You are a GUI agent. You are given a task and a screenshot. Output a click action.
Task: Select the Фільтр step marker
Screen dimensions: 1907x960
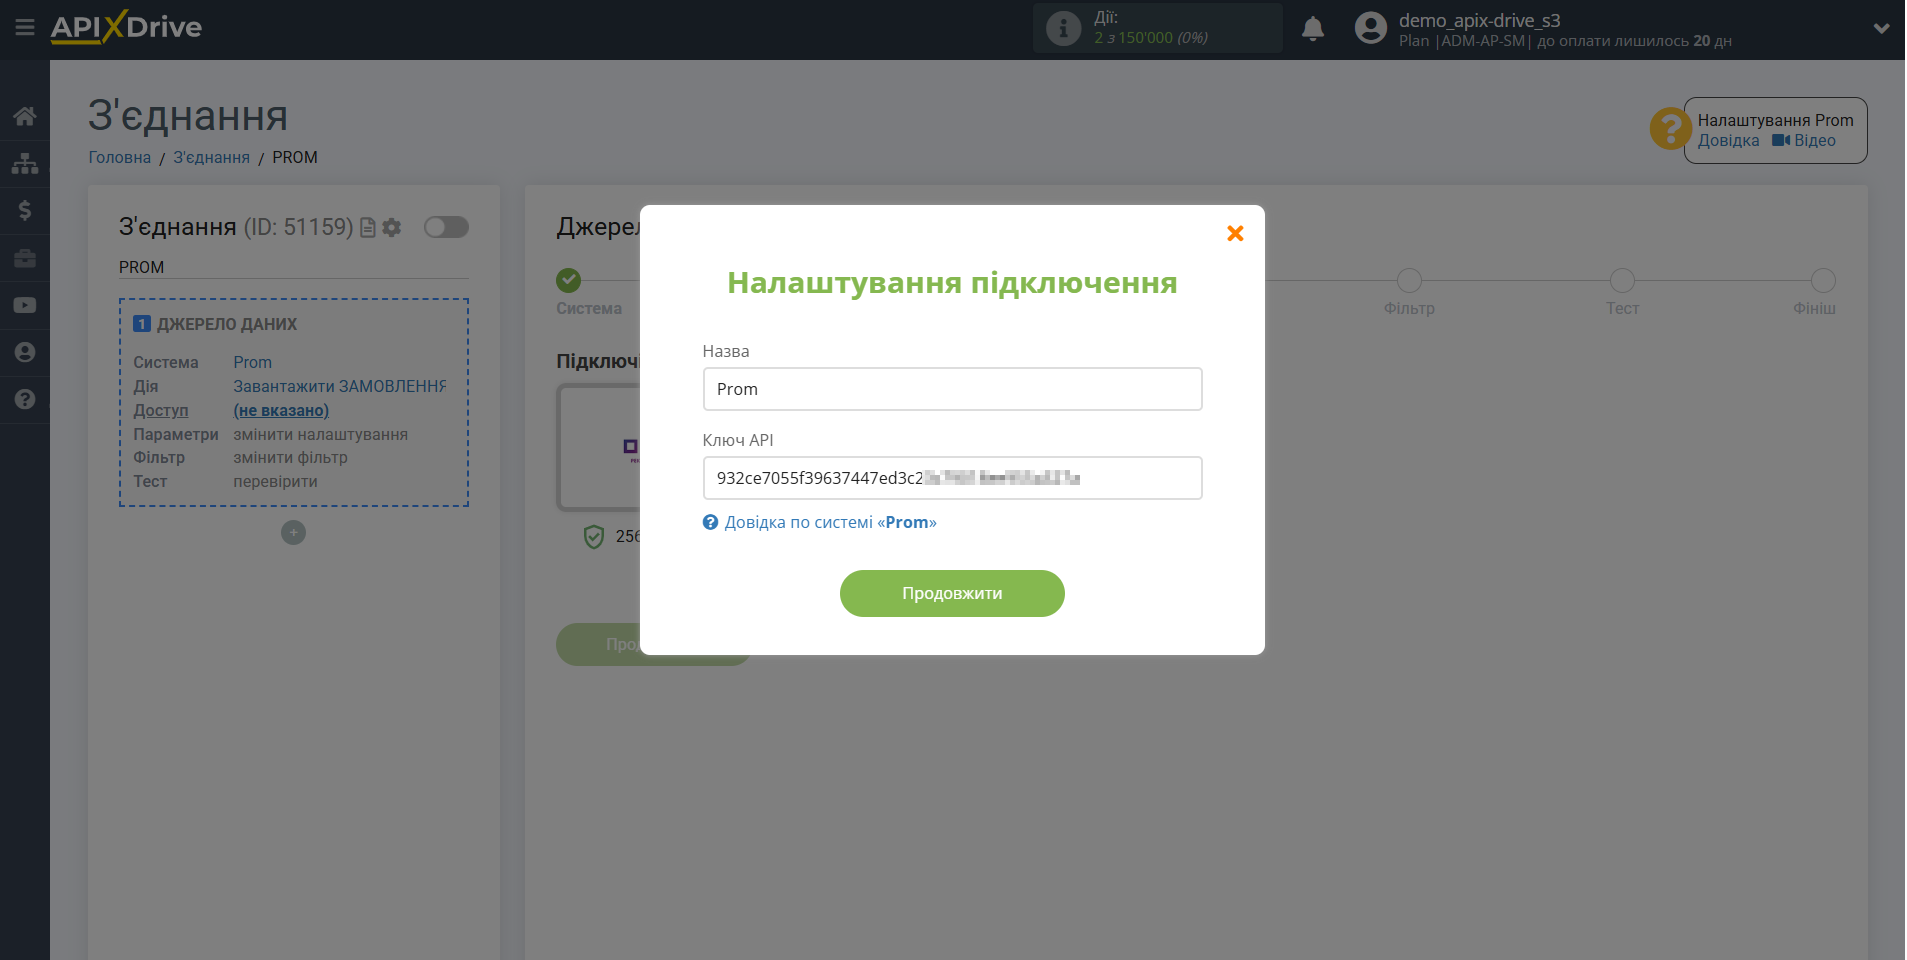tap(1409, 281)
